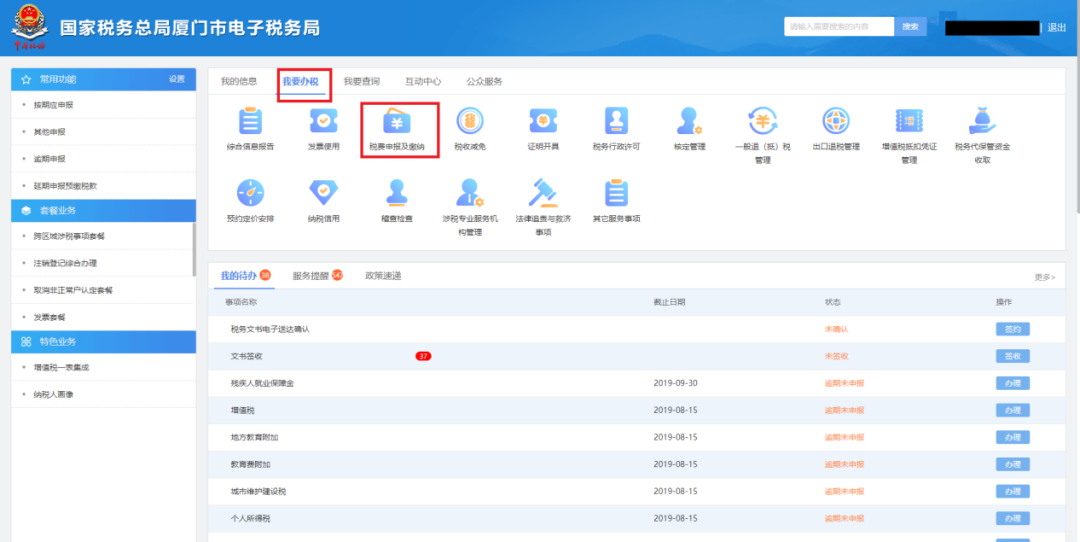
Task: Open 综合信息报告 icon
Action: pyautogui.click(x=250, y=122)
